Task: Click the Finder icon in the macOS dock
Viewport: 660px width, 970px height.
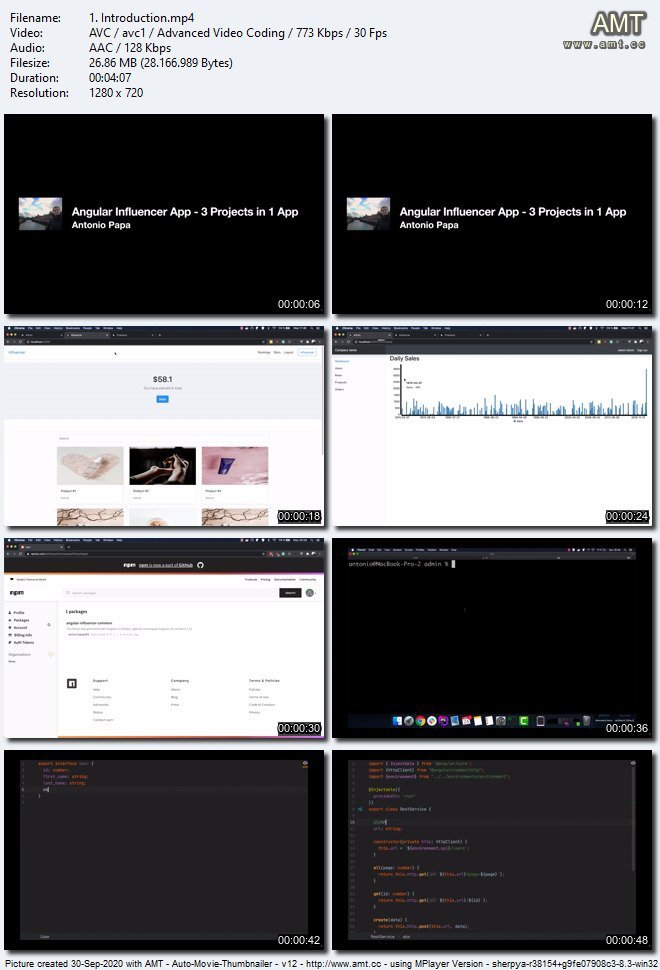Action: click(x=397, y=721)
